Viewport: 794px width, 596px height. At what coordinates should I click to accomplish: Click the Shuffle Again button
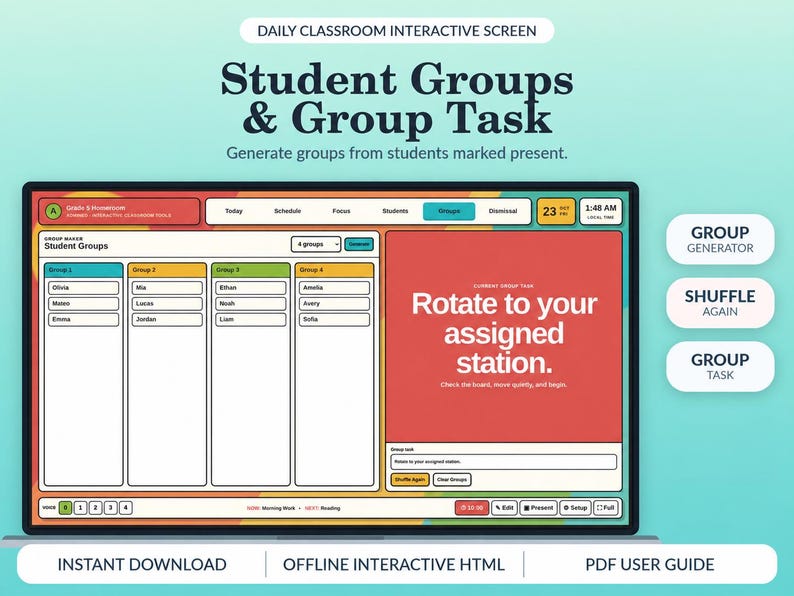(x=410, y=480)
